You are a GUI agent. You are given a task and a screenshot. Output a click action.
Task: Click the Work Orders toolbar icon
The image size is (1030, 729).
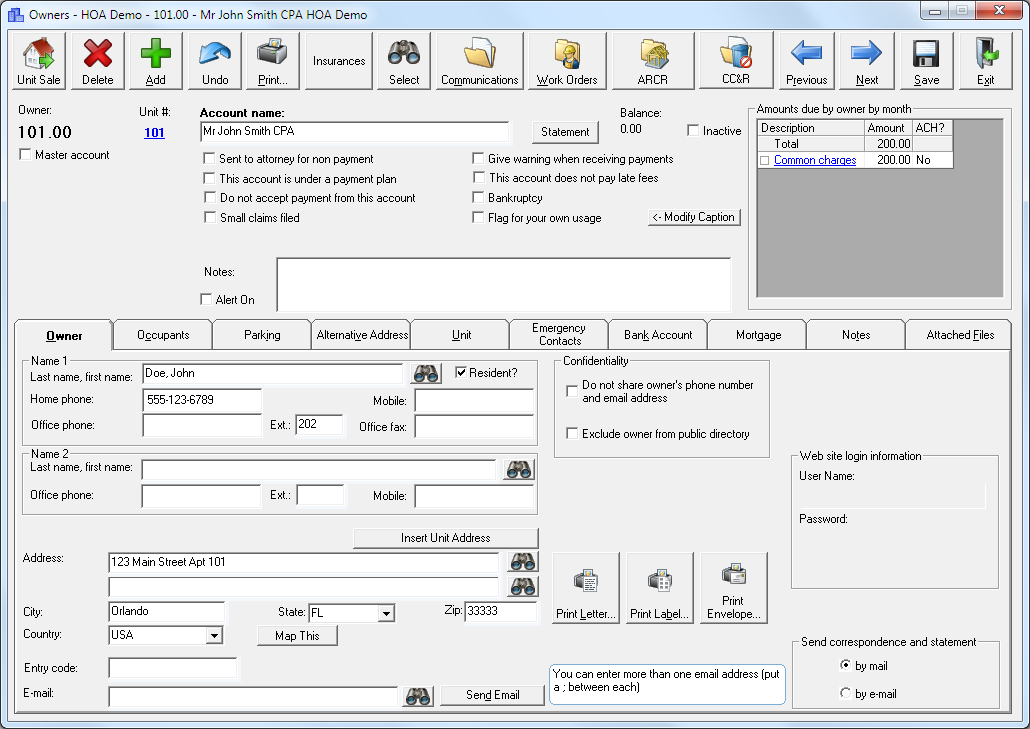tap(566, 60)
